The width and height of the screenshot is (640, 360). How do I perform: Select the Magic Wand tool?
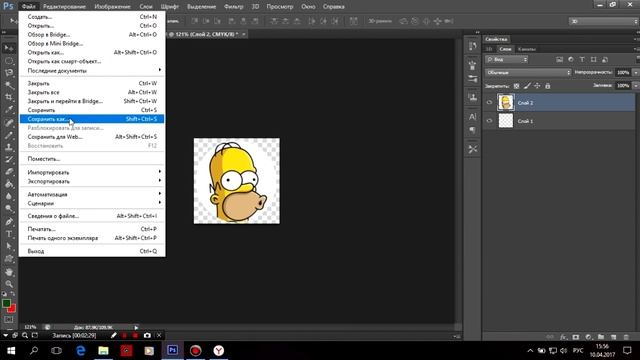[x=9, y=85]
